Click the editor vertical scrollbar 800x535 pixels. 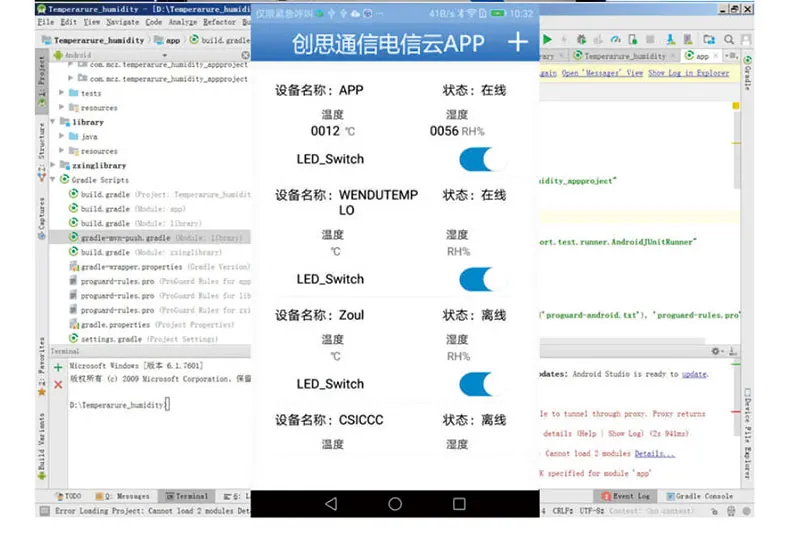pos(737,150)
